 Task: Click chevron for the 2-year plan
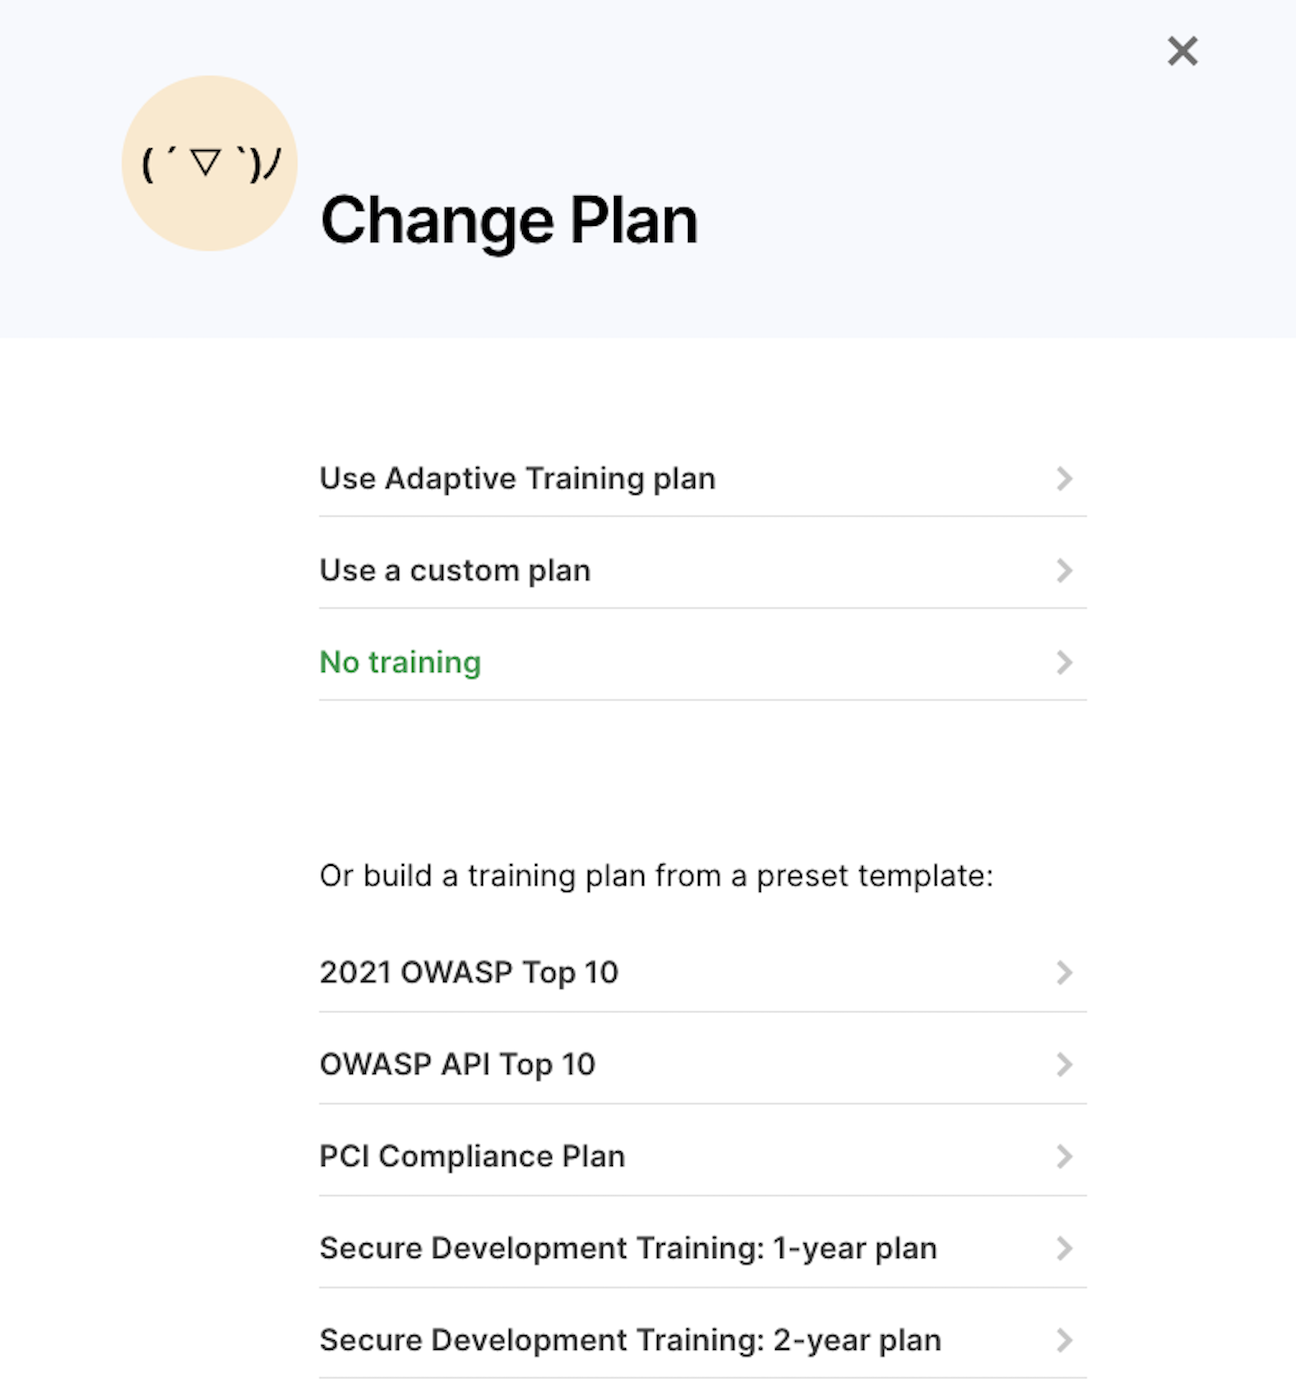click(1064, 1341)
